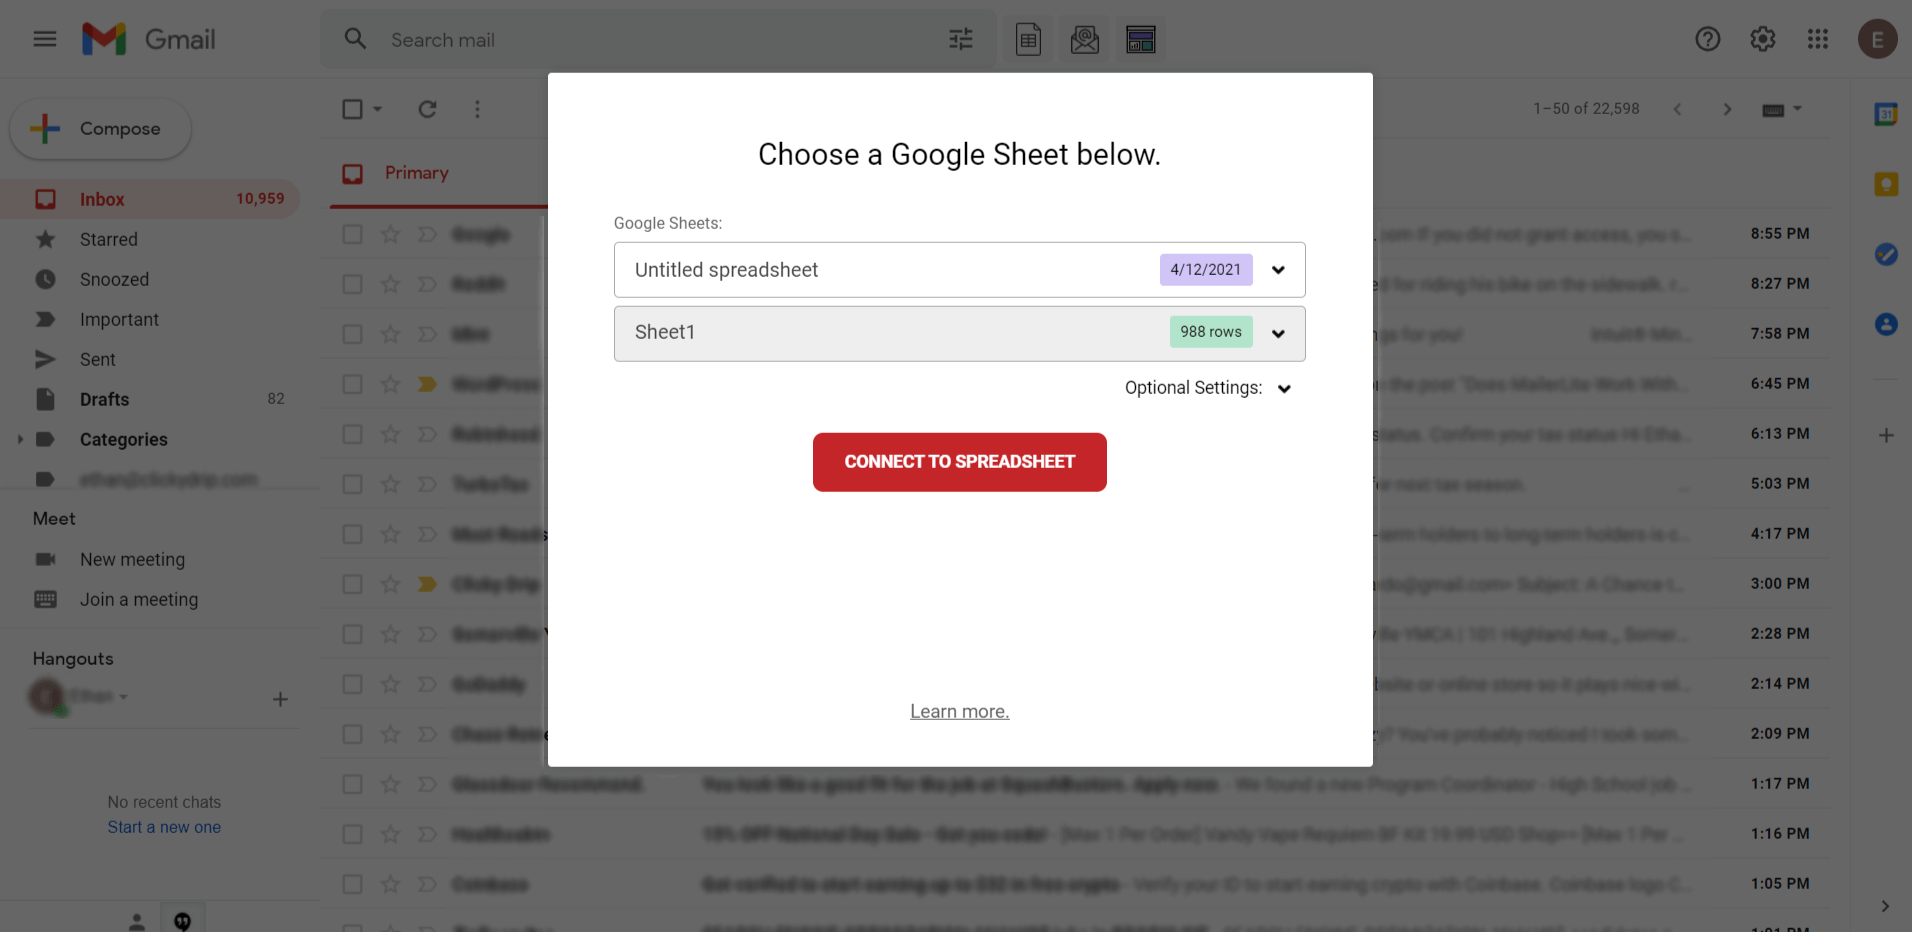Select the 5:03 PM email checkbox
Viewport: 1912px width, 932px height.
click(352, 484)
